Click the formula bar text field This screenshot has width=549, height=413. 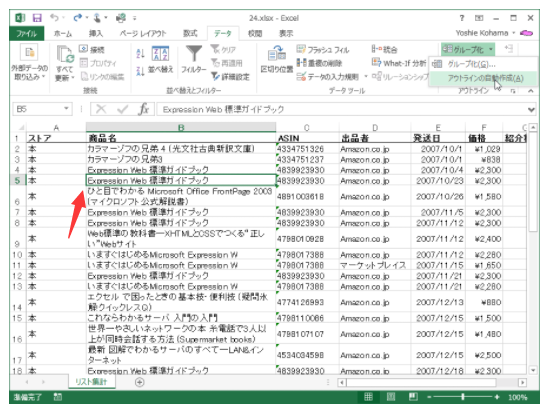tap(341, 110)
